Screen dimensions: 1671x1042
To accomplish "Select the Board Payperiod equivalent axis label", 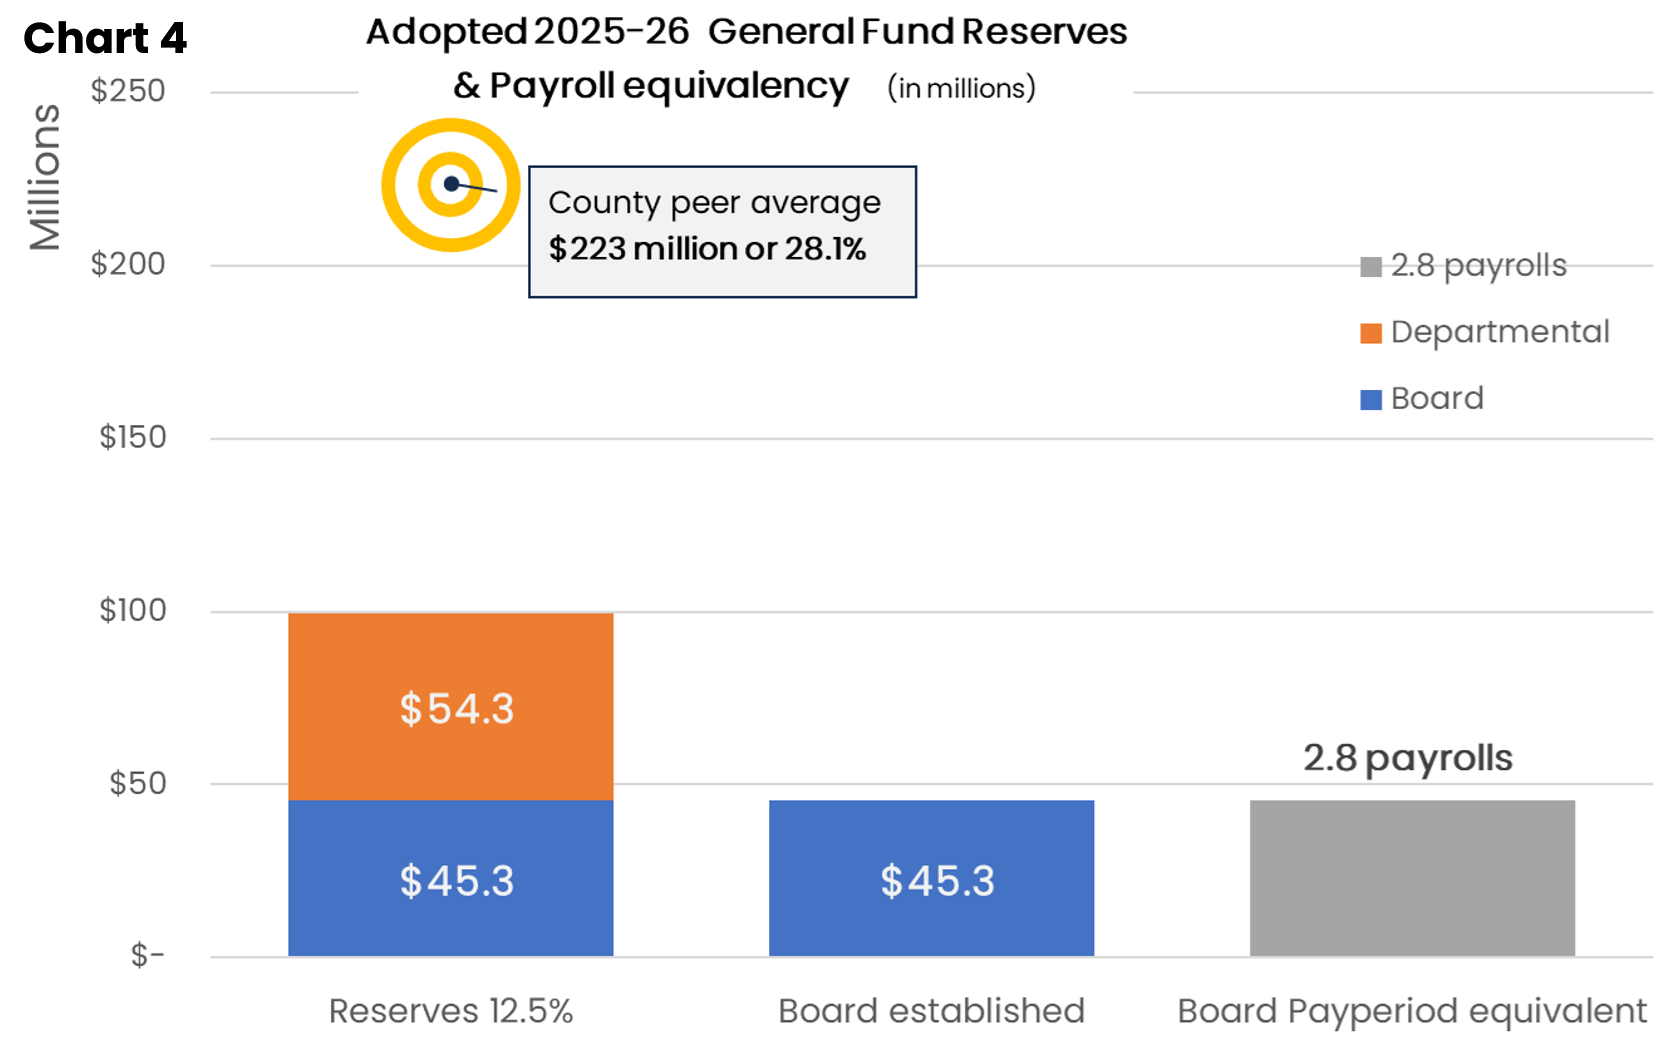I will [x=1412, y=1011].
